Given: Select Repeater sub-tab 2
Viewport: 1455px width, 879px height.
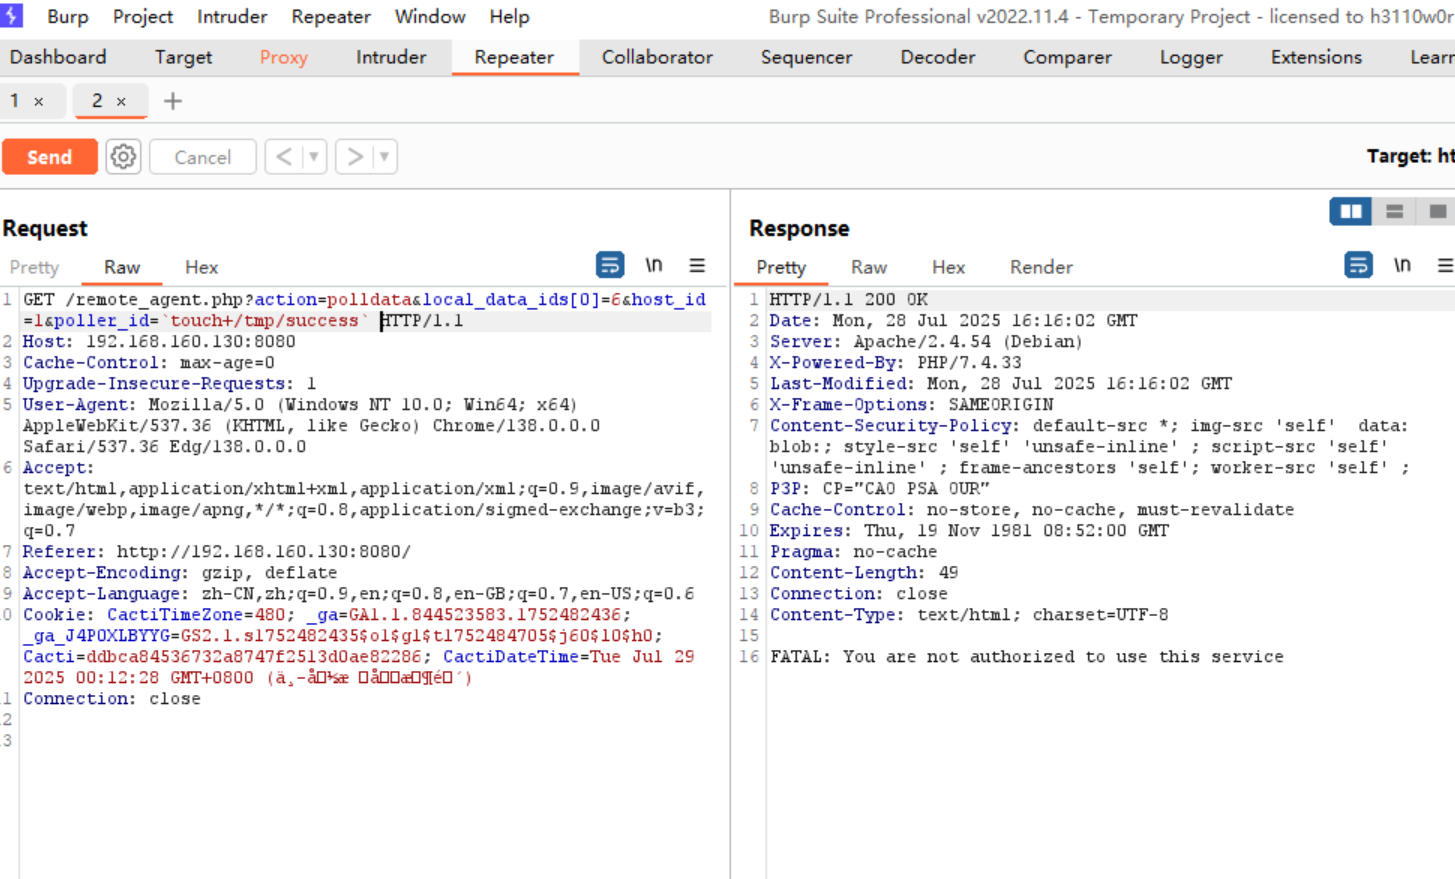Looking at the screenshot, I should coord(97,101).
